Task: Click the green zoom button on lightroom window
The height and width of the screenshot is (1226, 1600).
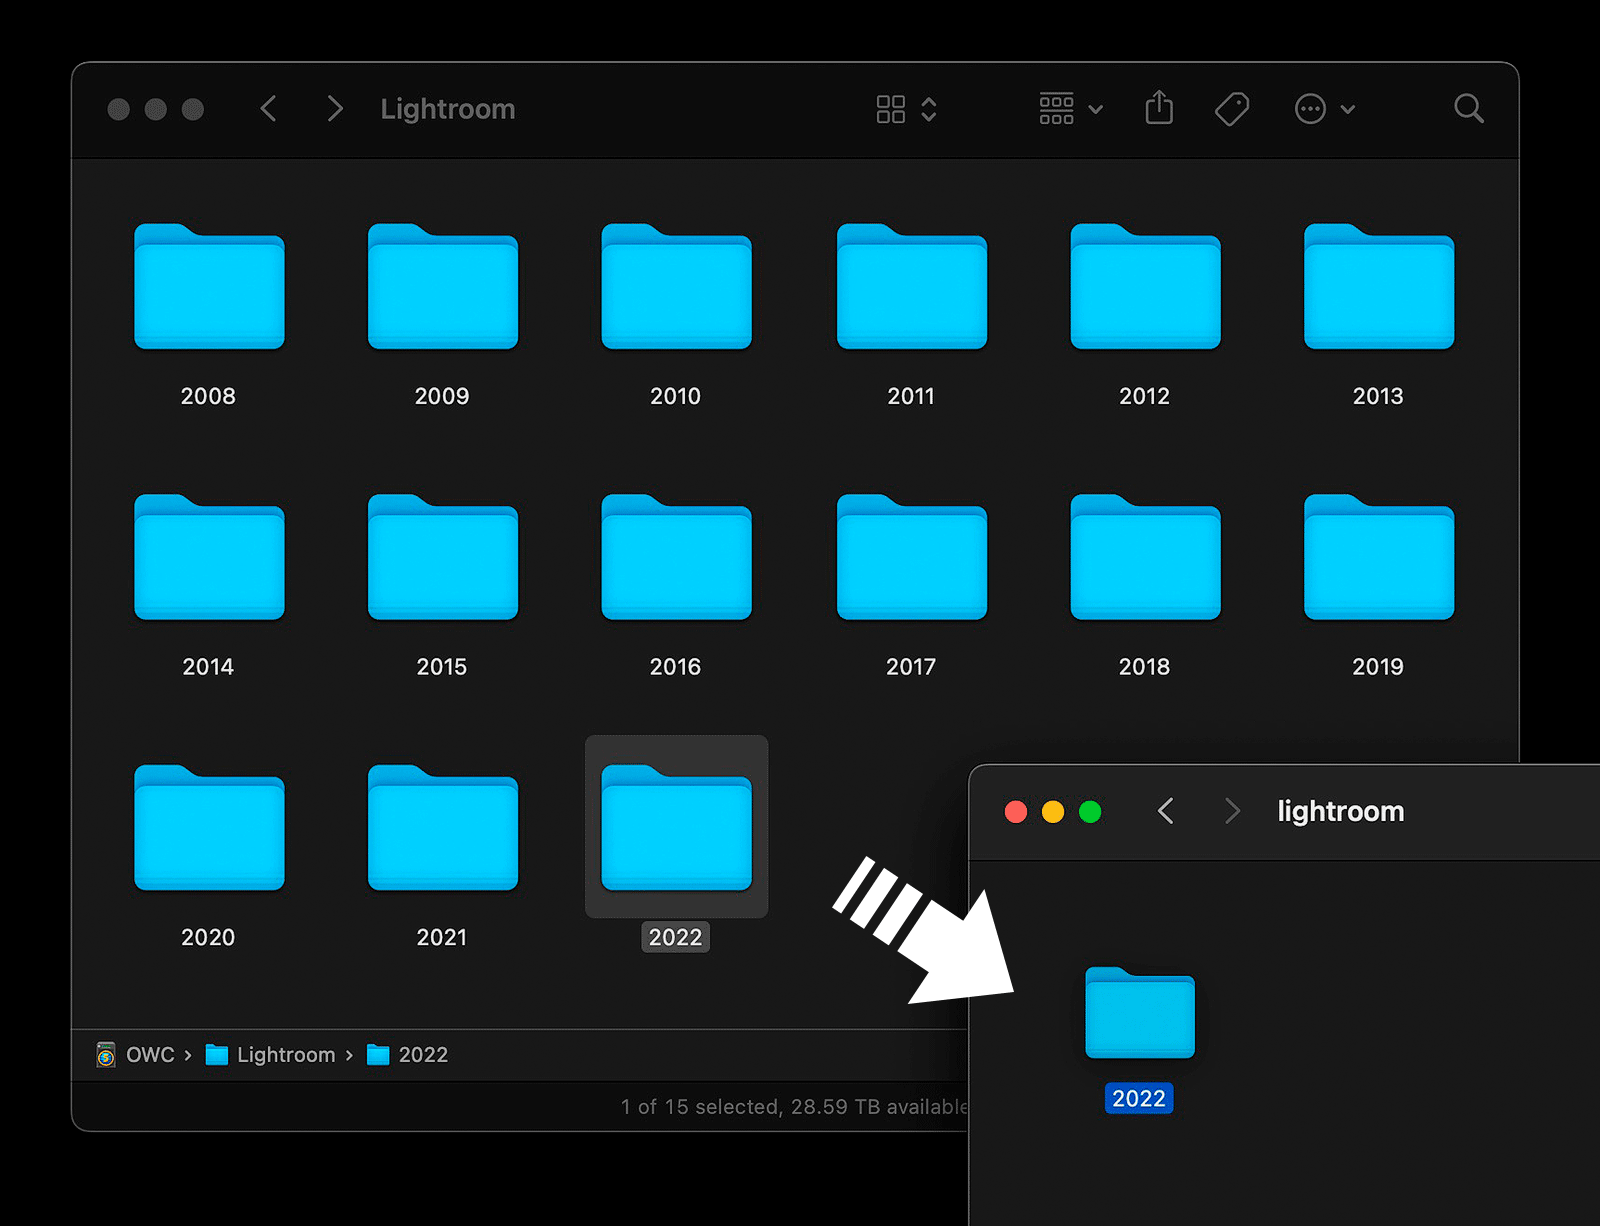Action: tap(1090, 812)
